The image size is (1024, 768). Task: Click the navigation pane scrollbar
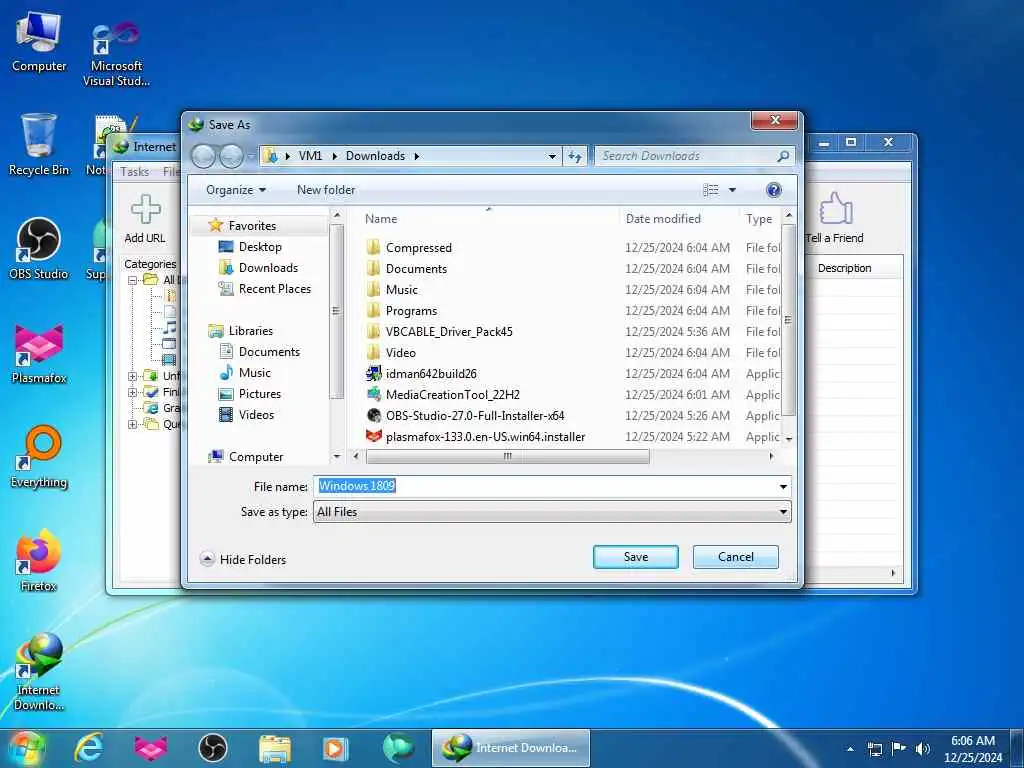[x=336, y=312]
